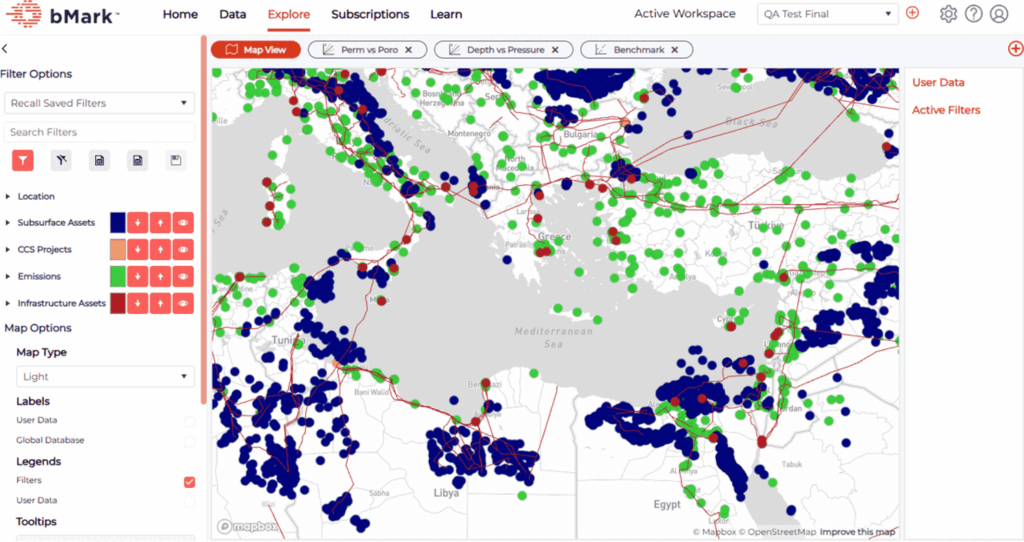
Task: Expand the CCS Projects filter group
Action: coord(8,249)
